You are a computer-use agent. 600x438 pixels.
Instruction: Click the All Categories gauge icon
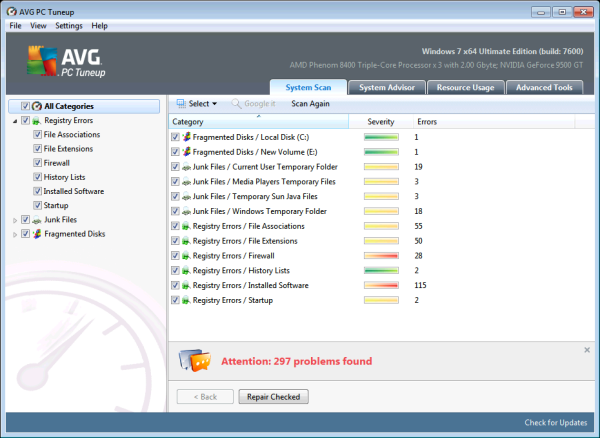(37, 106)
